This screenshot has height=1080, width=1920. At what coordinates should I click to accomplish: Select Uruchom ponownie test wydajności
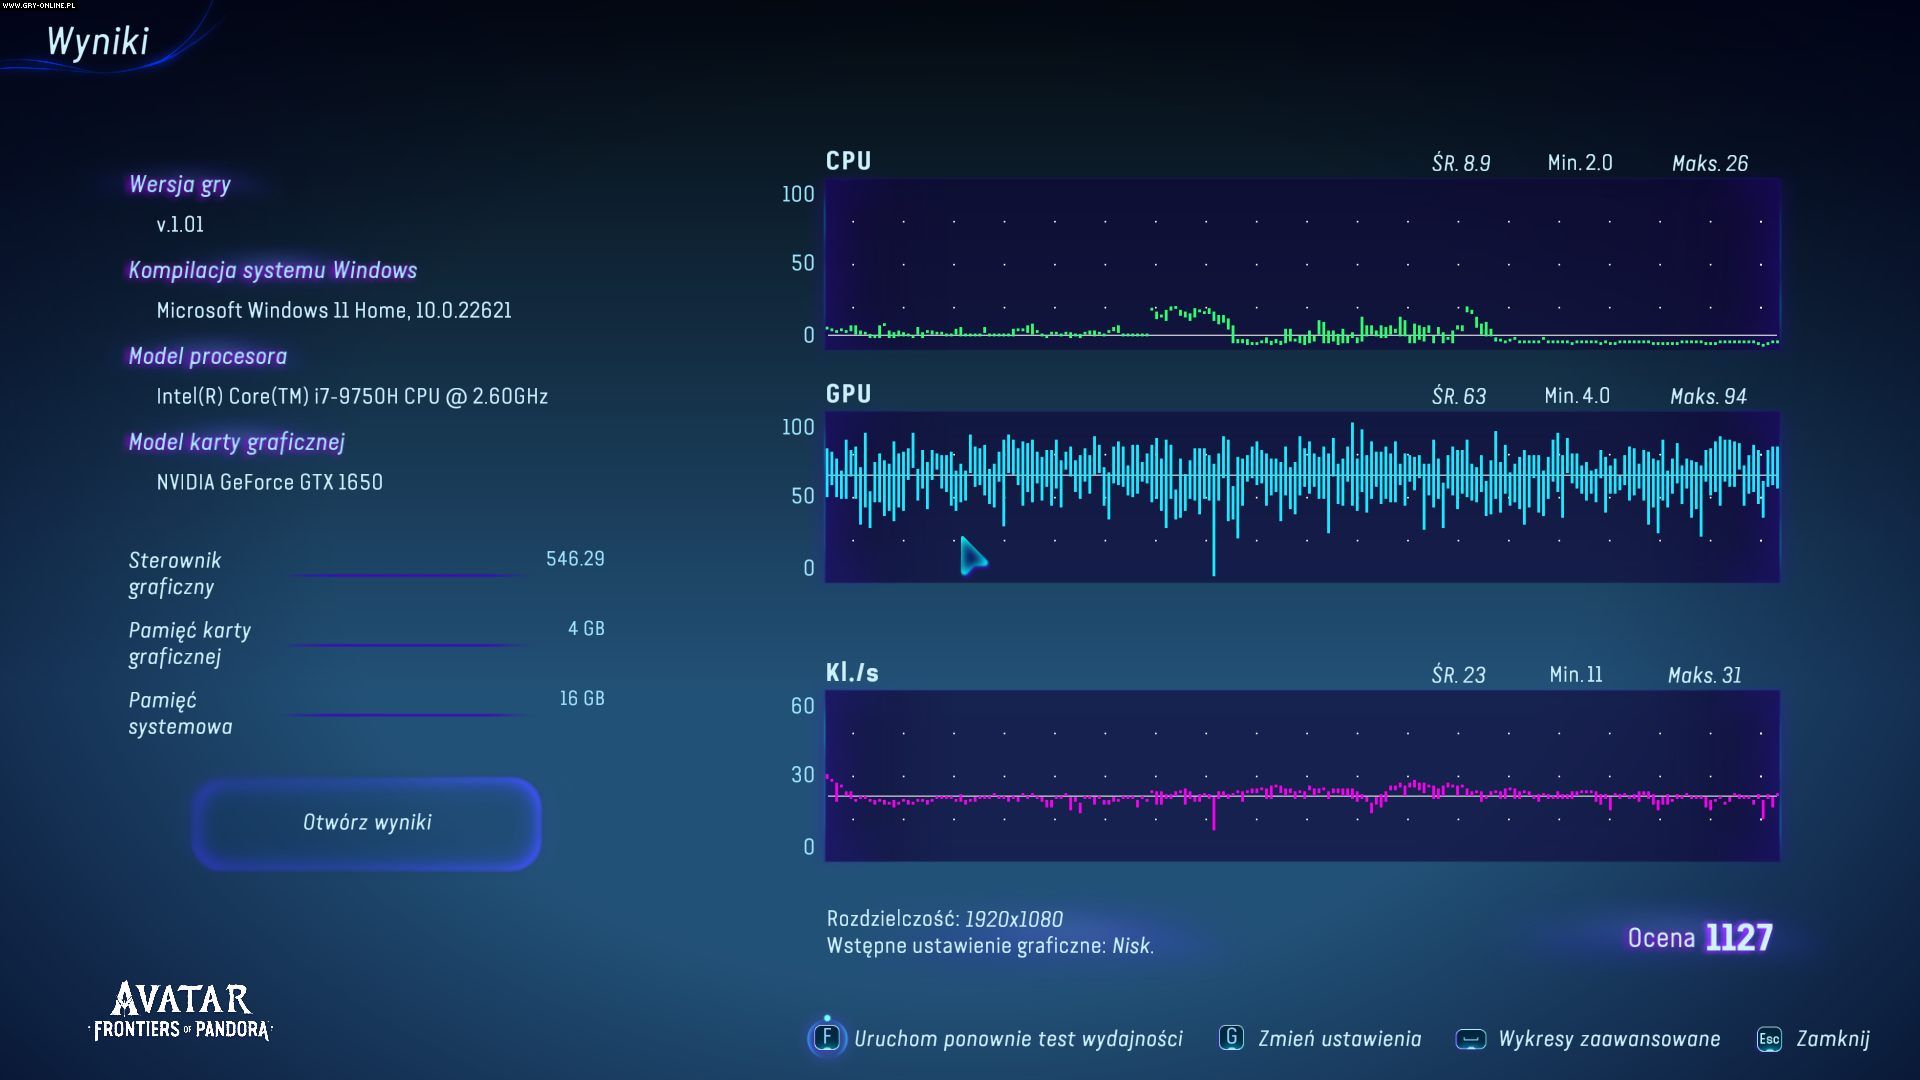(1017, 1039)
